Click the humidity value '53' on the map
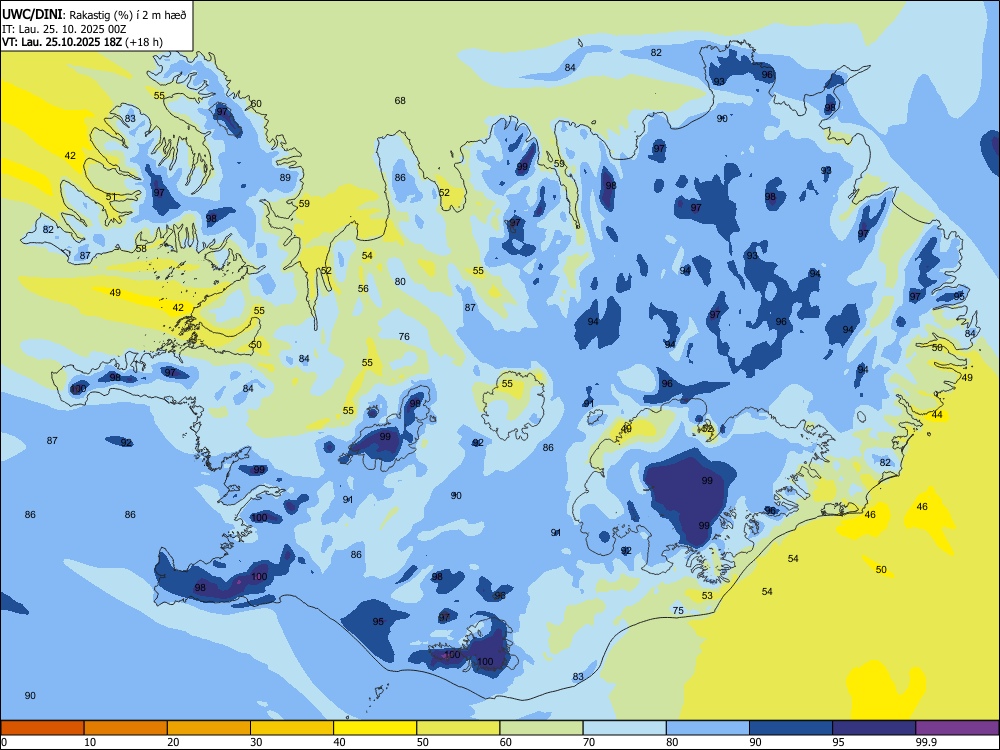Viewport: 1000px width, 750px height. tap(707, 595)
